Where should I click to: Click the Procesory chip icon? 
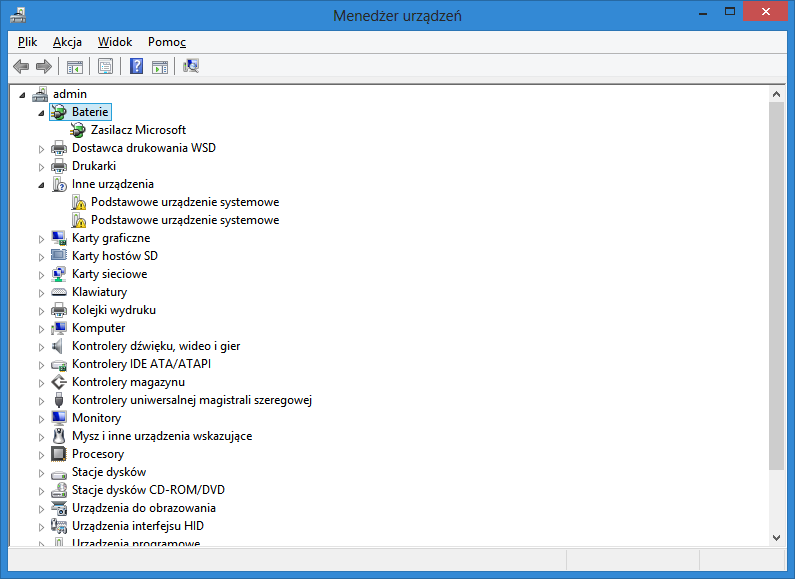pos(59,454)
